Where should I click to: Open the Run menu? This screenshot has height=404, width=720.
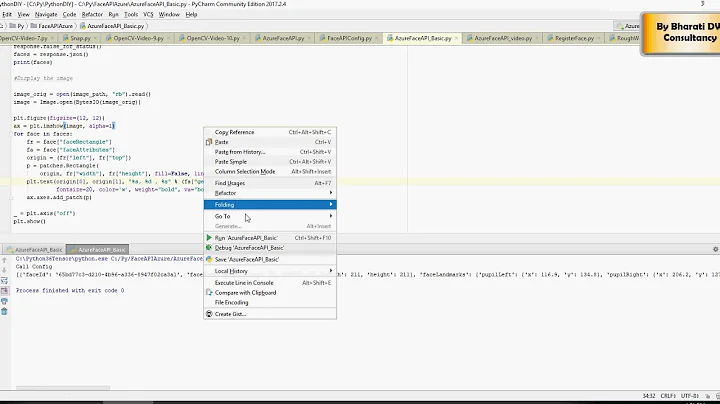(x=113, y=14)
